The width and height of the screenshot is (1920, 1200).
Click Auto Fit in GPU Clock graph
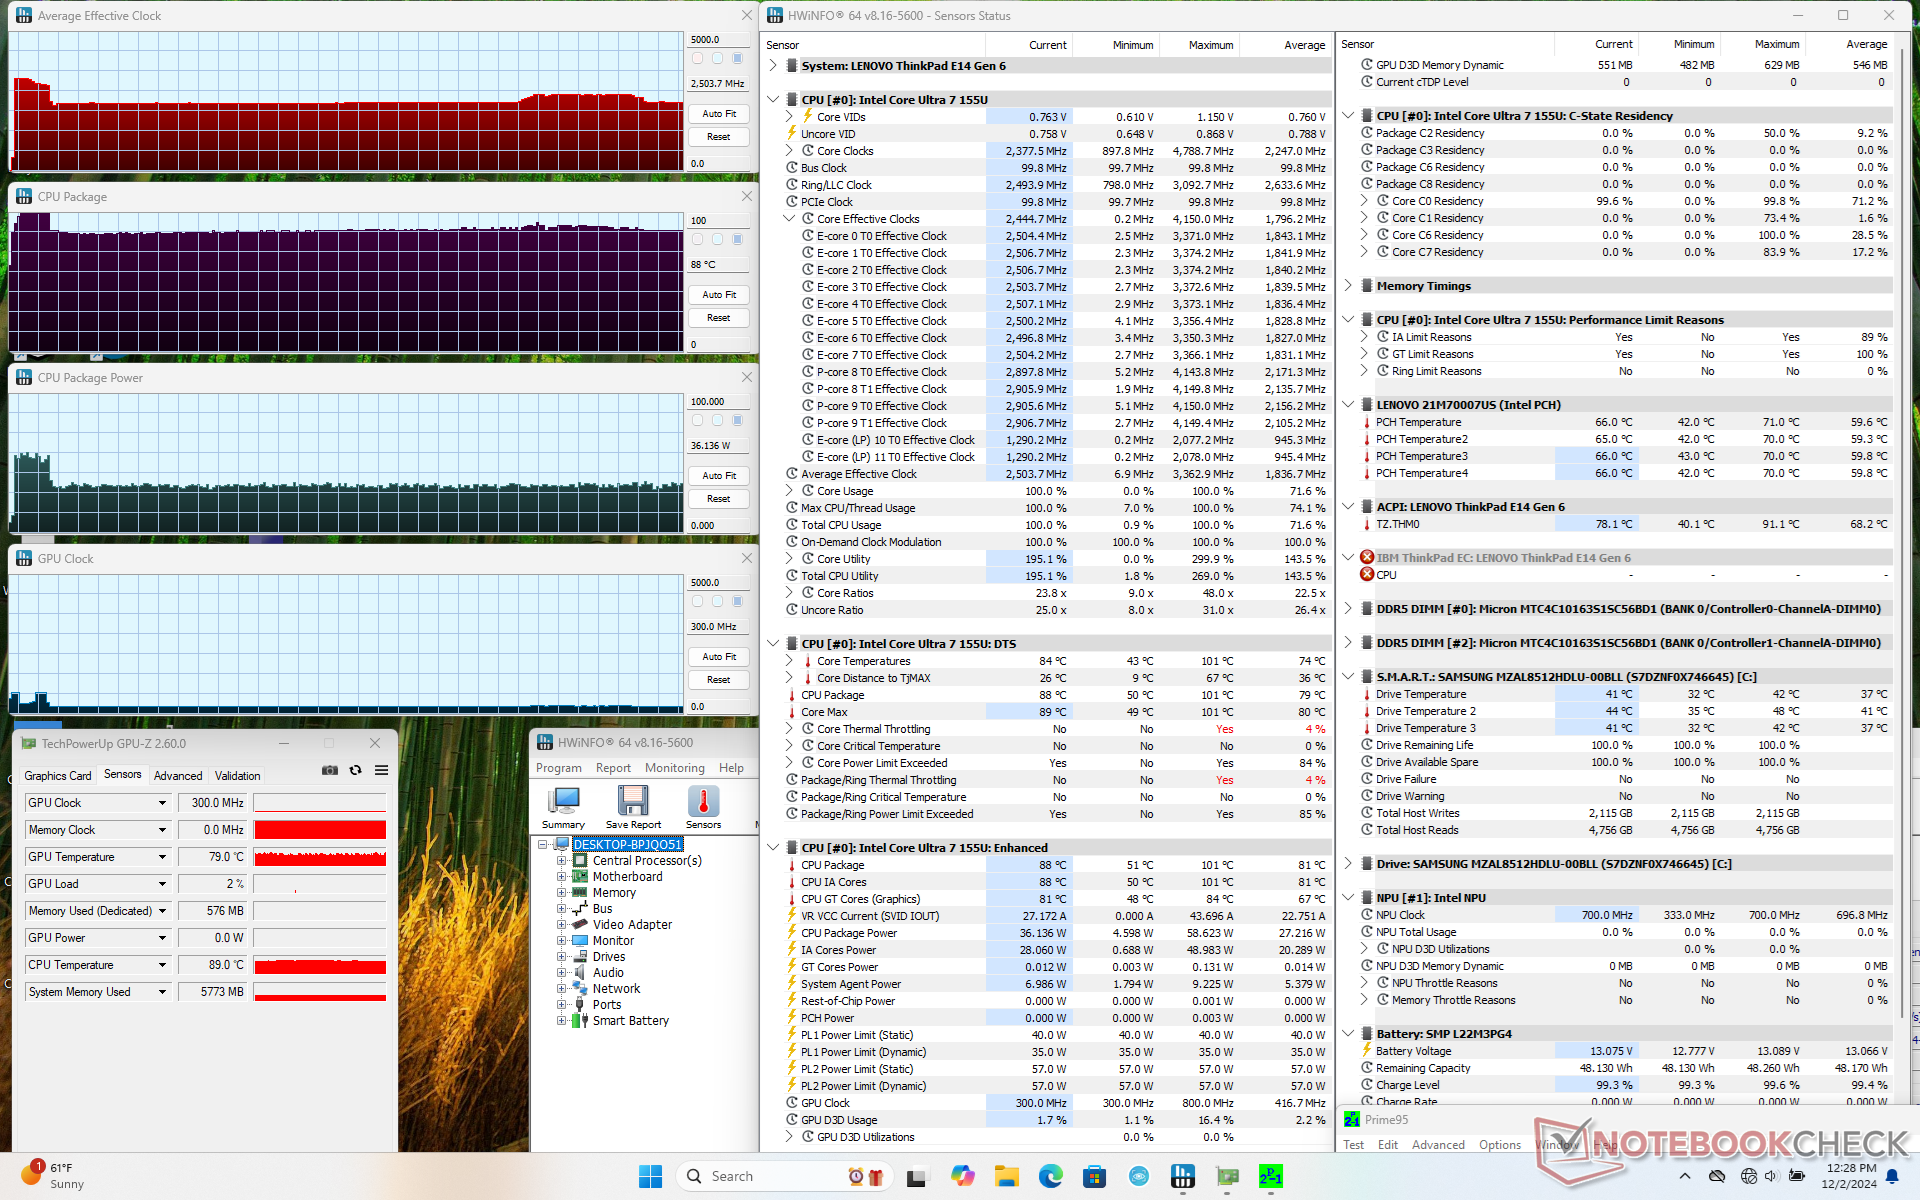pyautogui.click(x=719, y=657)
